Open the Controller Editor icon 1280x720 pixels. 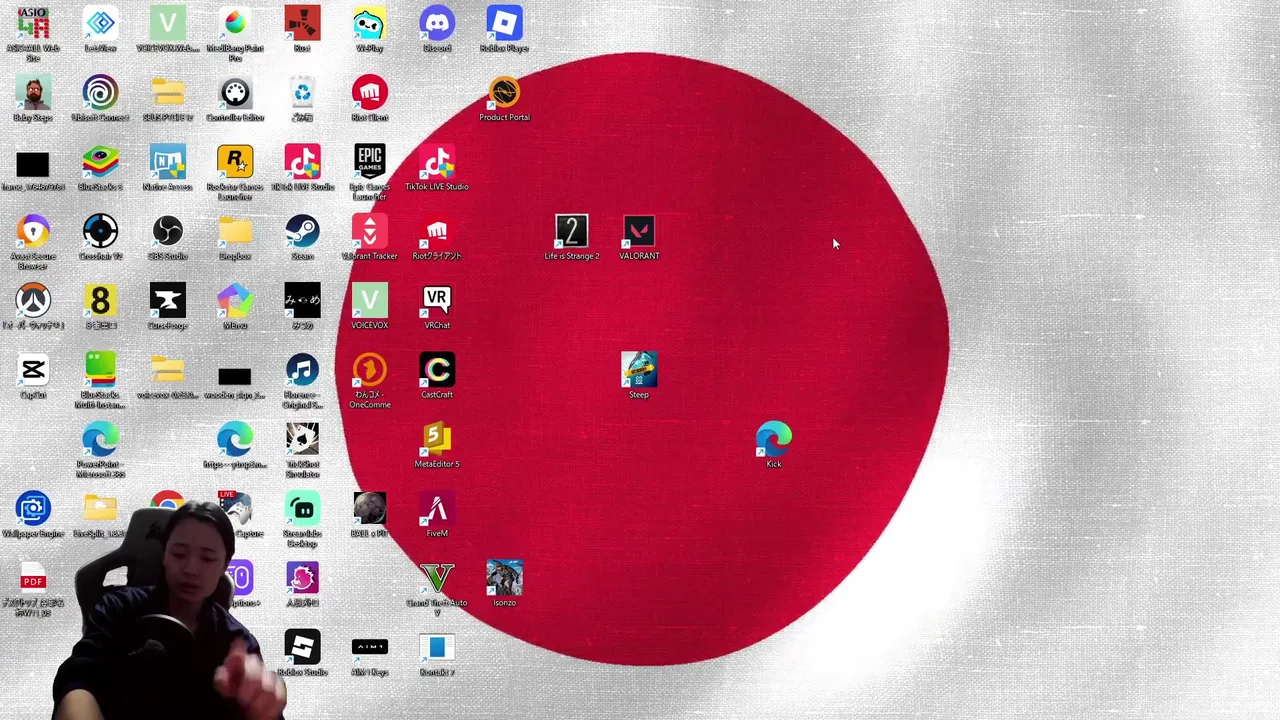pyautogui.click(x=235, y=93)
